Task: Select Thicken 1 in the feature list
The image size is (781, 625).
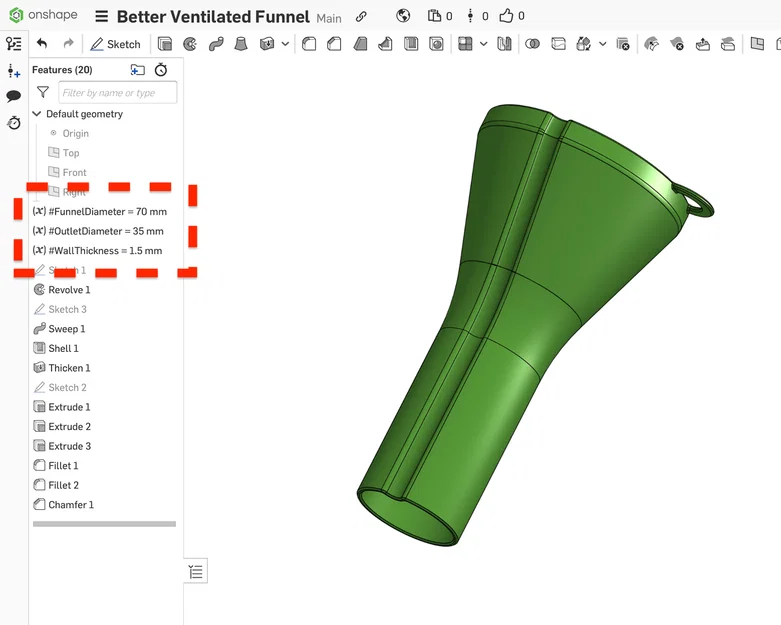Action: pos(62,368)
